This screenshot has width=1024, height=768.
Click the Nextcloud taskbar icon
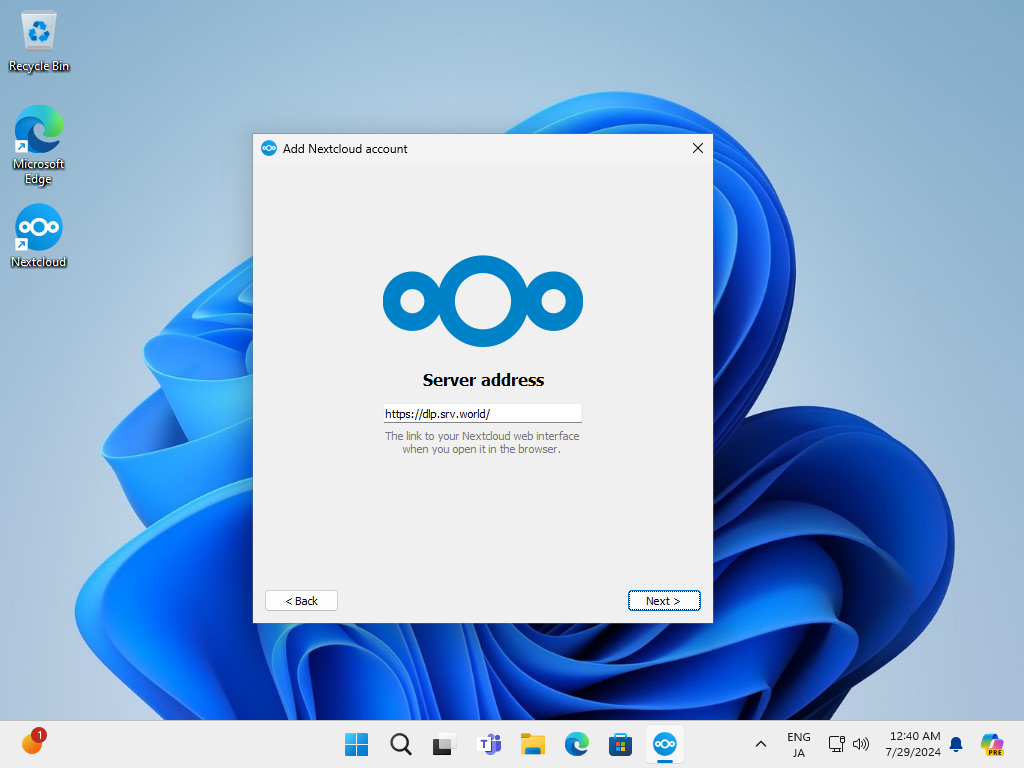(664, 744)
